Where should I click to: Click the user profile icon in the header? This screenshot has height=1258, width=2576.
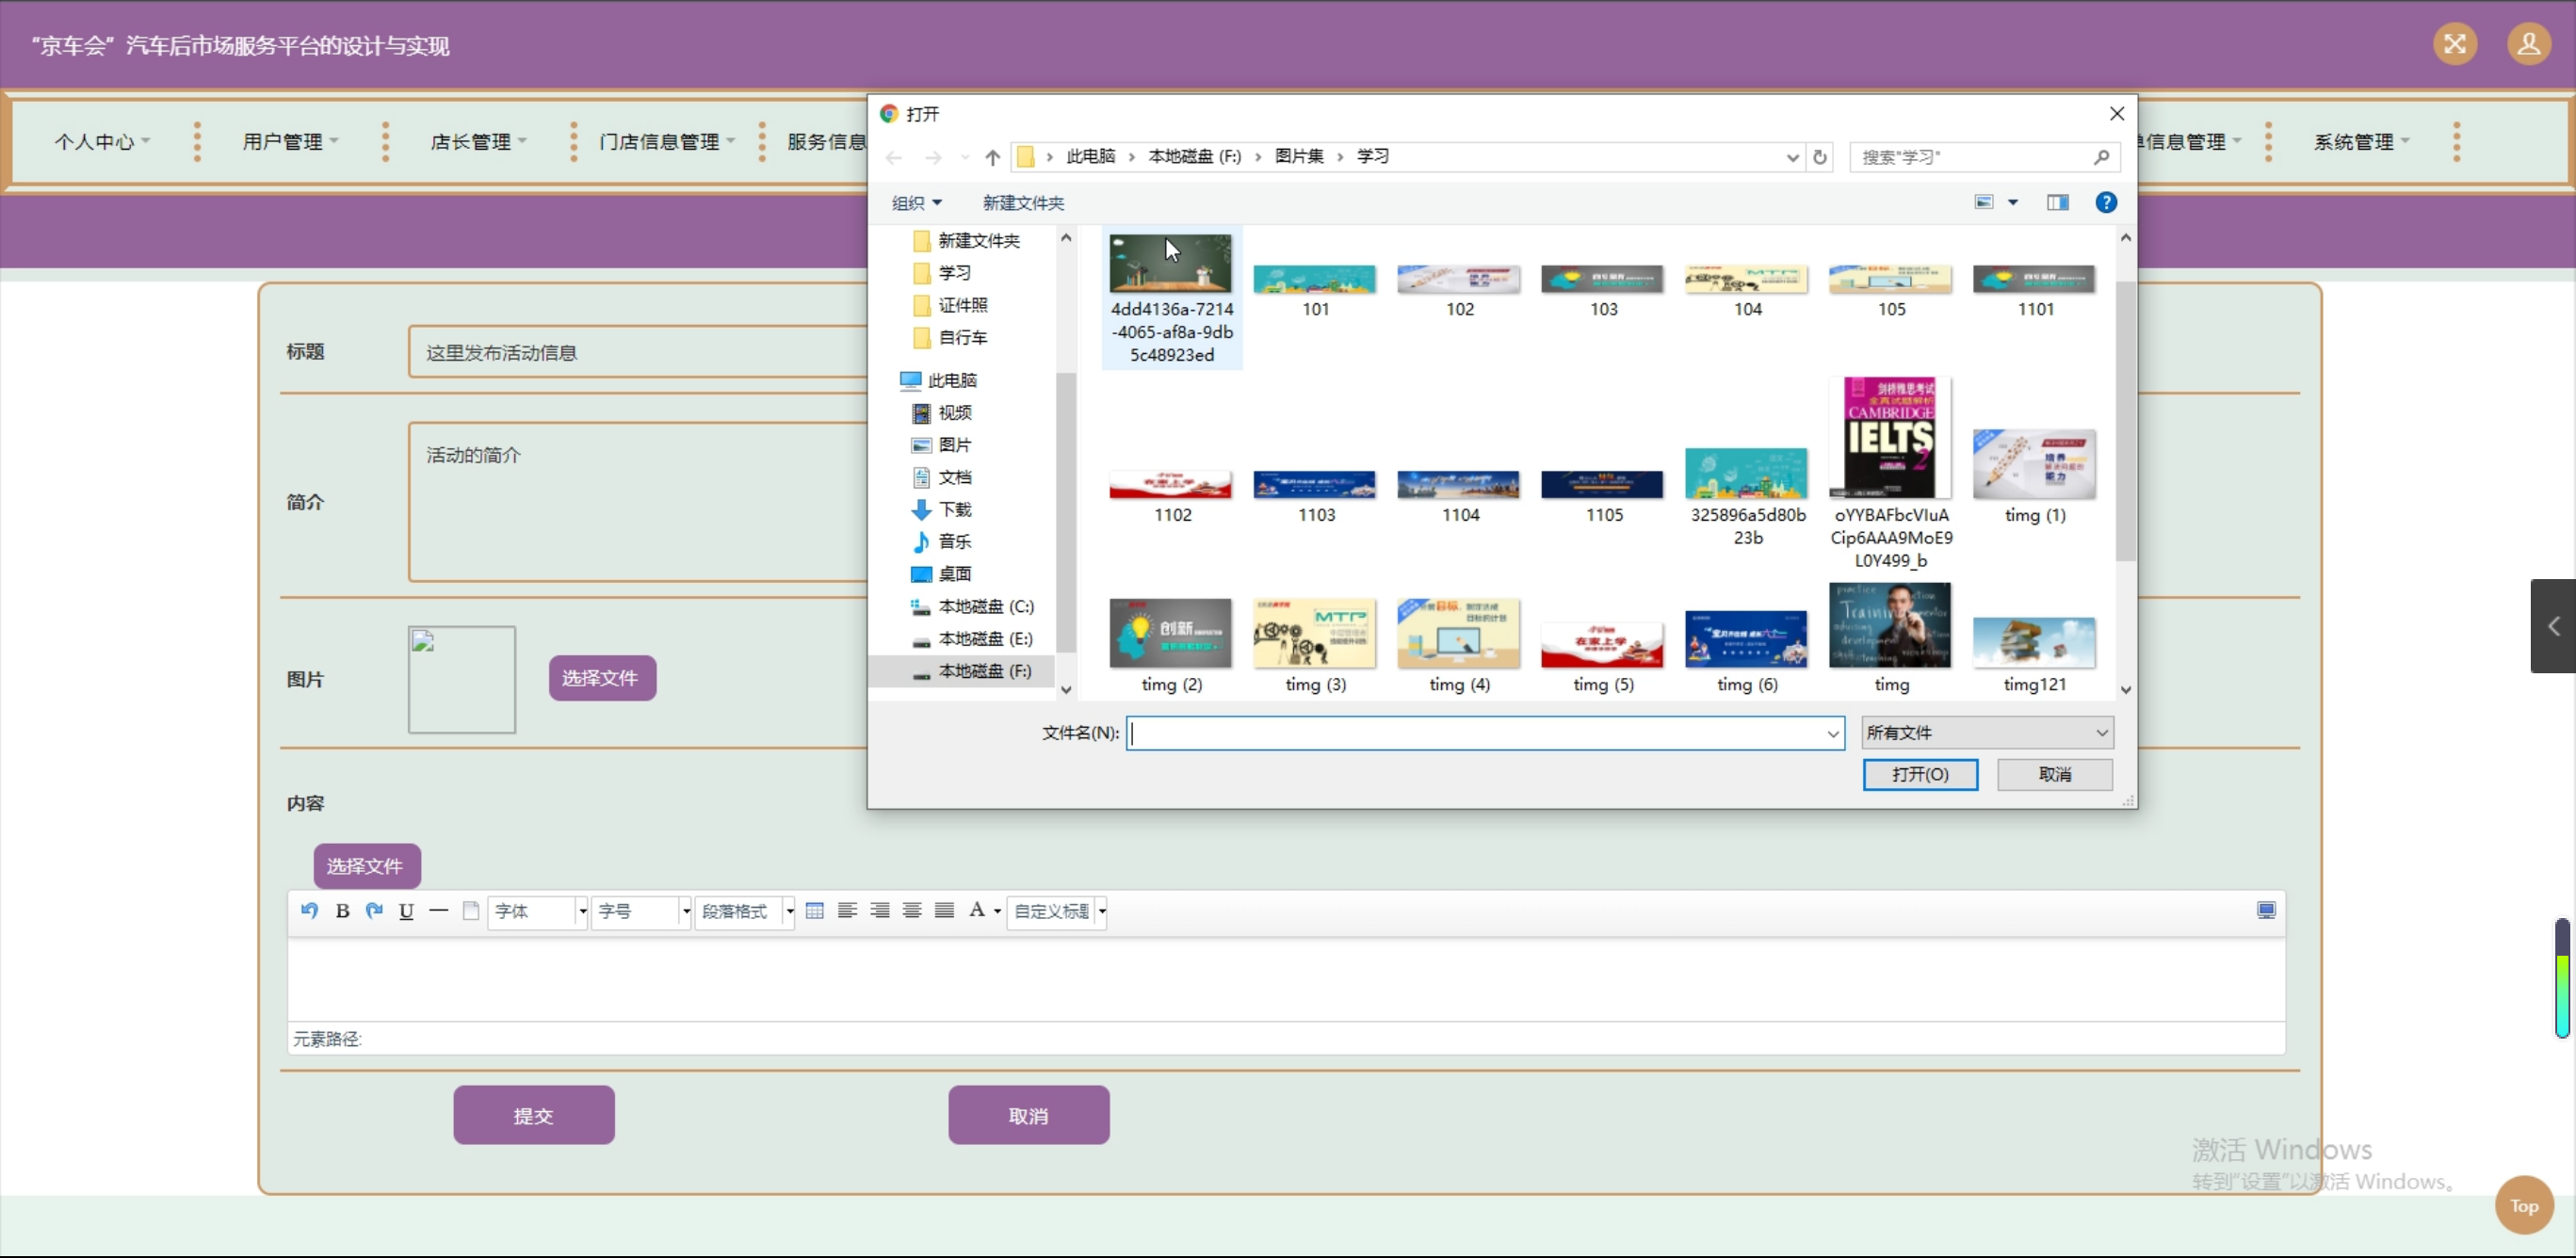[x=2528, y=44]
